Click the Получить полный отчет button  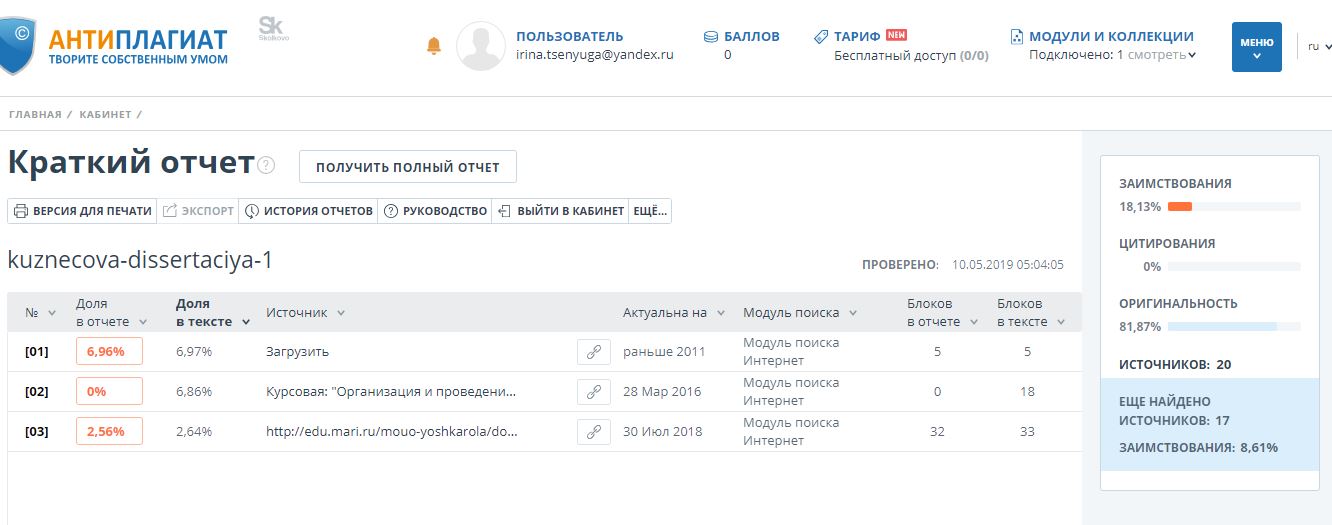[407, 167]
